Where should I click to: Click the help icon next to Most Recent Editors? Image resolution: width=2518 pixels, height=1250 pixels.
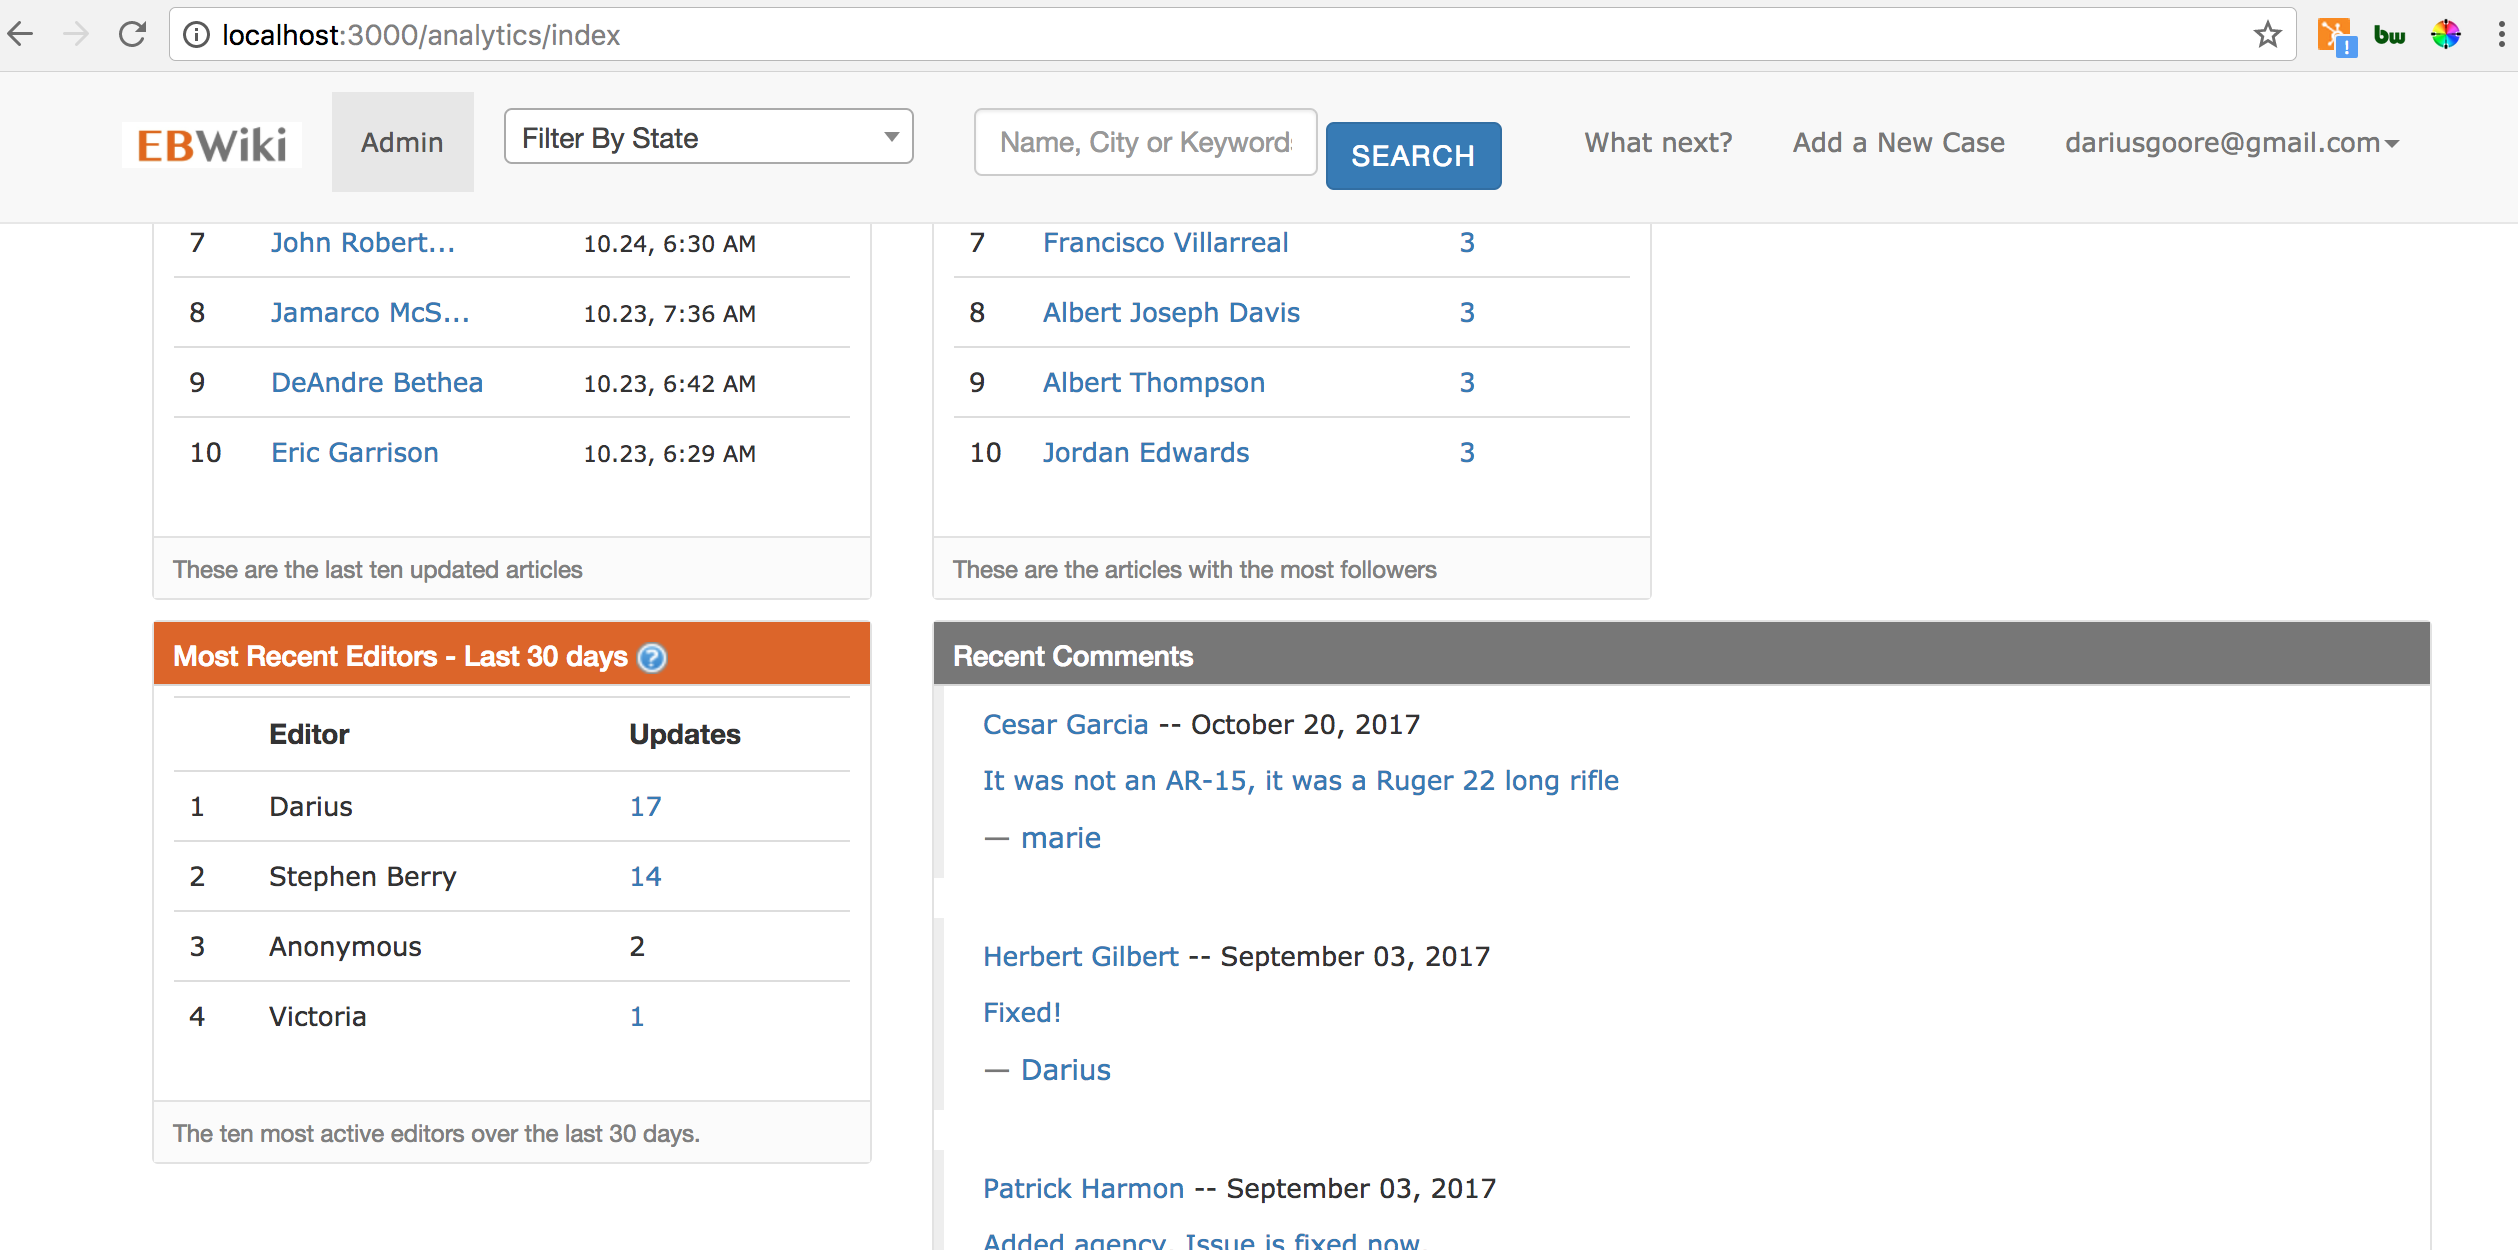[651, 657]
